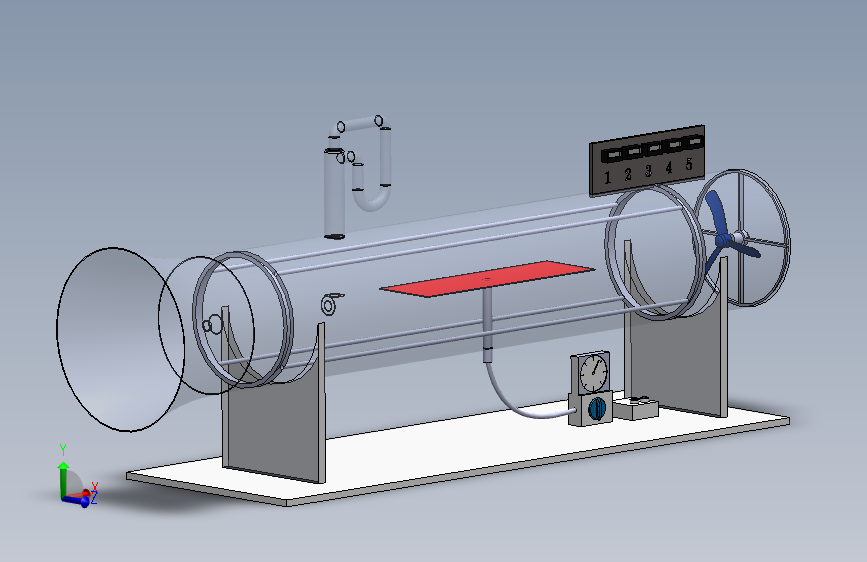The image size is (867, 562).
Task: Select the blue Z axis arrow of the triad
Action: click(x=77, y=501)
